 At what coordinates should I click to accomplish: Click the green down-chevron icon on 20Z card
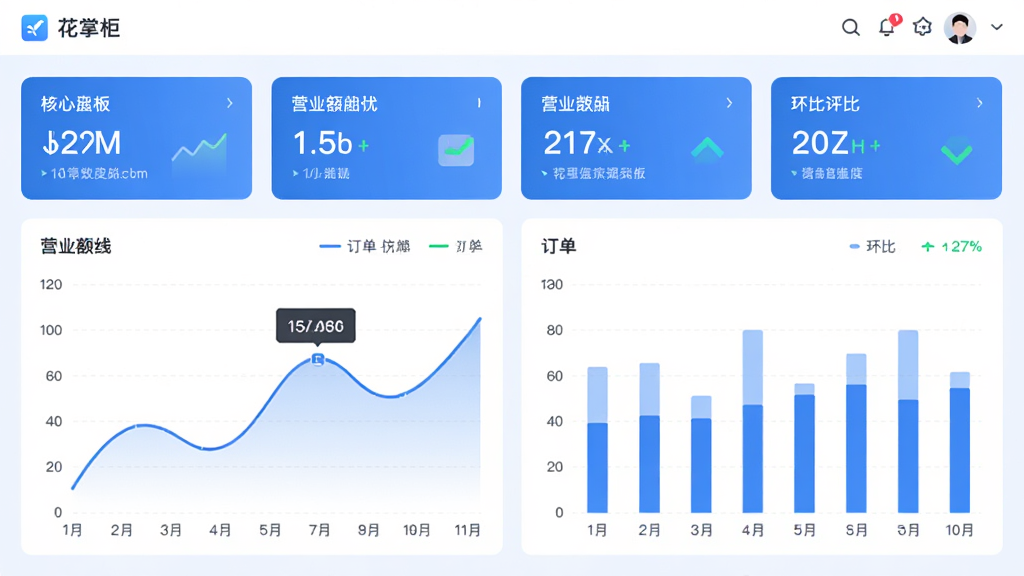tap(957, 152)
